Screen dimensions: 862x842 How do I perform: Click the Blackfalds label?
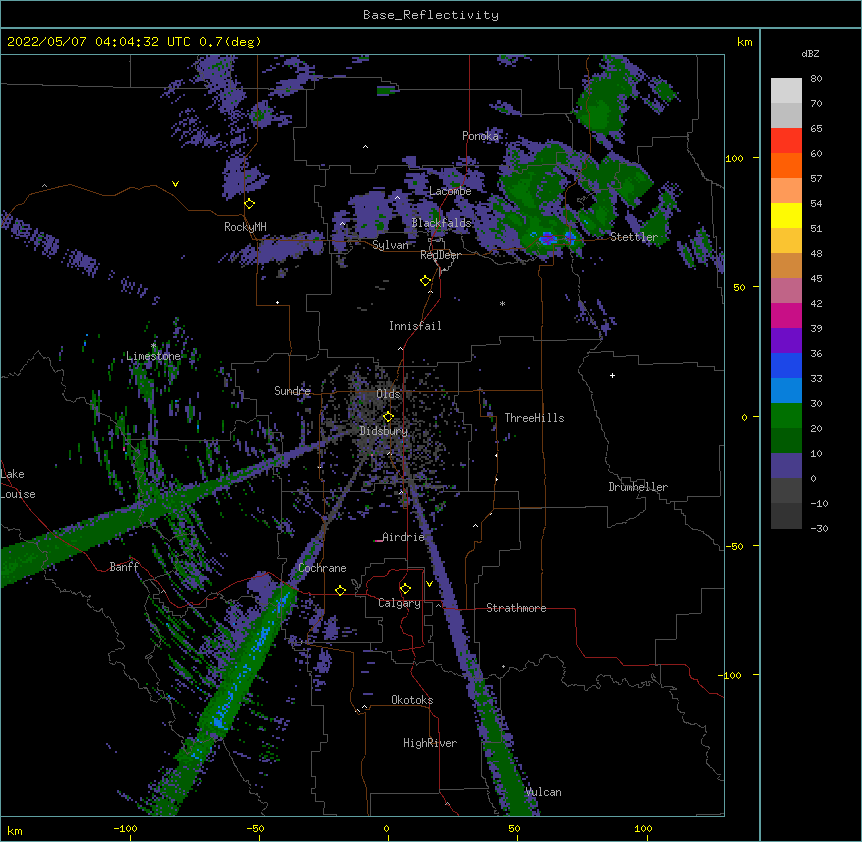[441, 223]
